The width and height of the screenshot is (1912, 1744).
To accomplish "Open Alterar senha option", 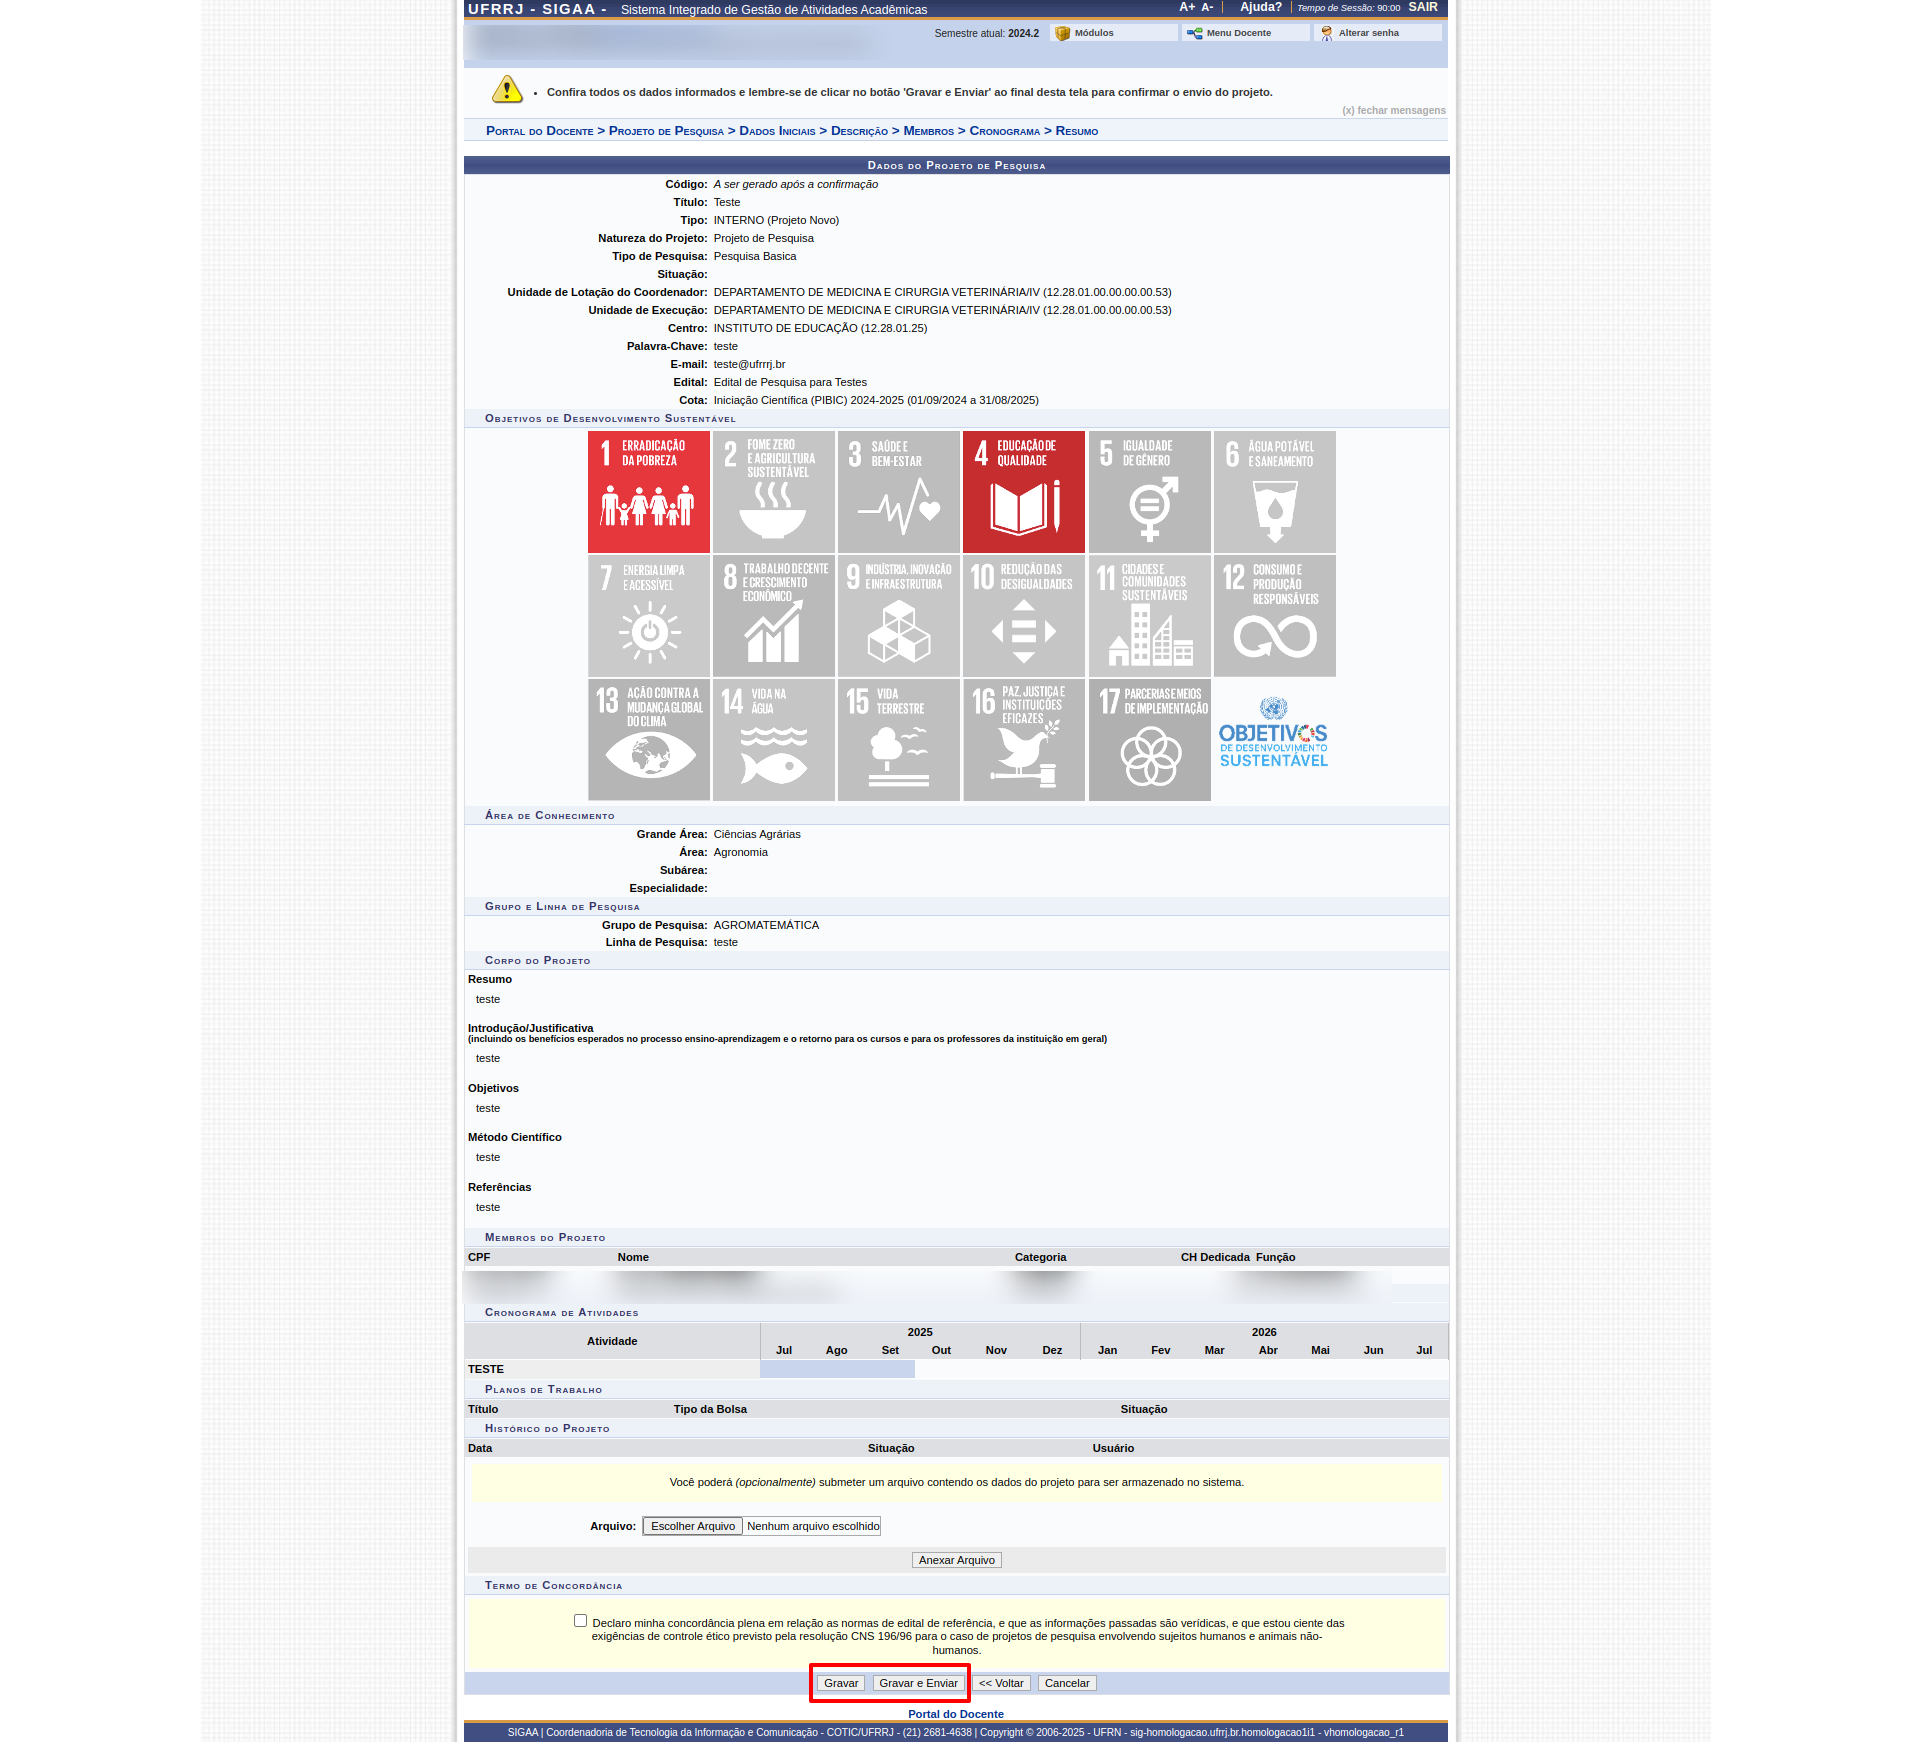I will tap(1368, 33).
